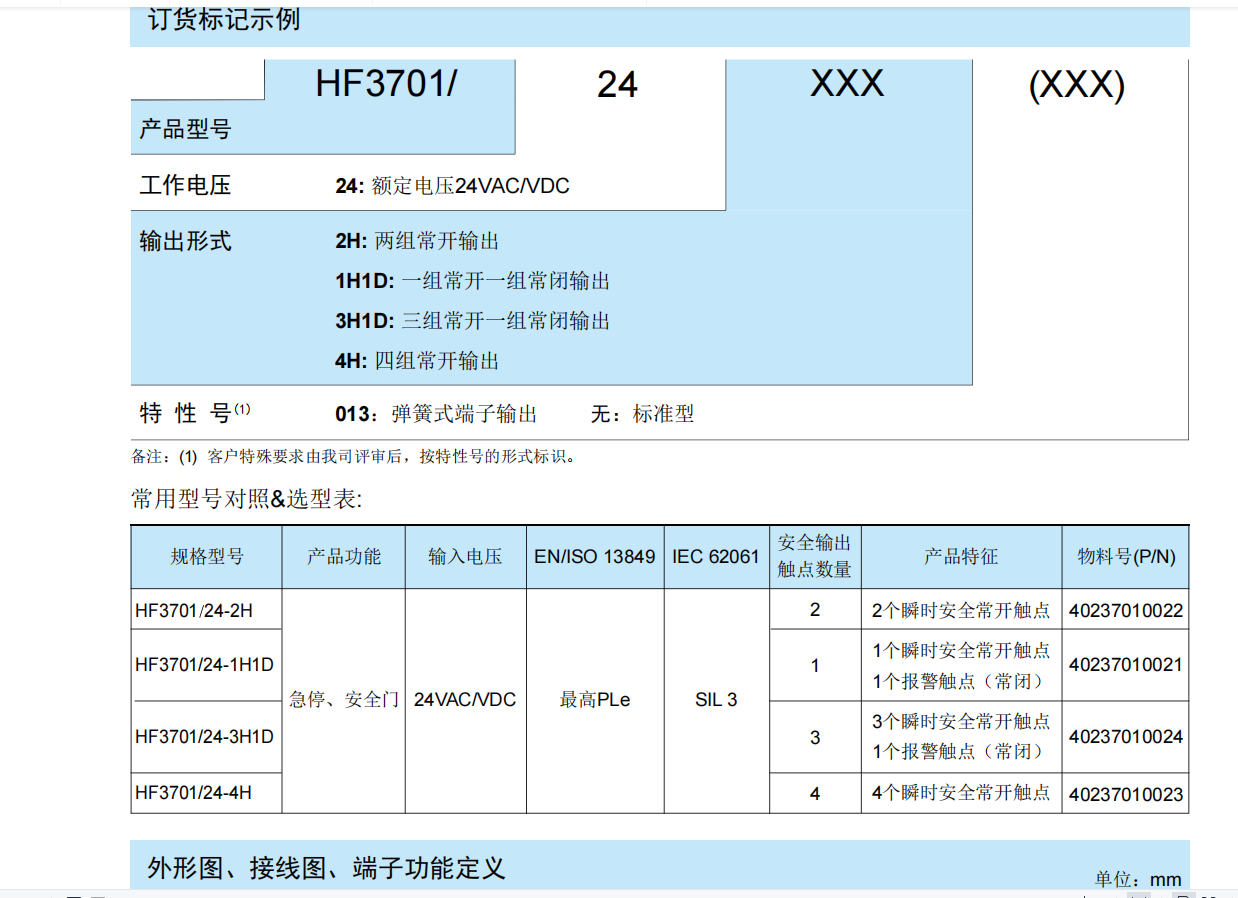The image size is (1238, 898).
Task: Click the line 2H: 两组常开输出
Action: 417,241
